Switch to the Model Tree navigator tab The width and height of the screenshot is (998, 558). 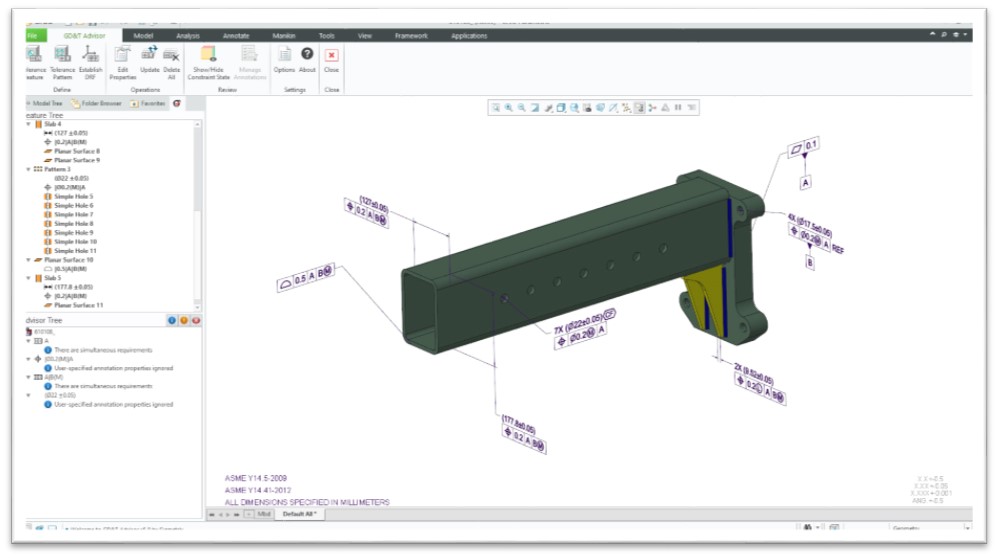pos(45,103)
